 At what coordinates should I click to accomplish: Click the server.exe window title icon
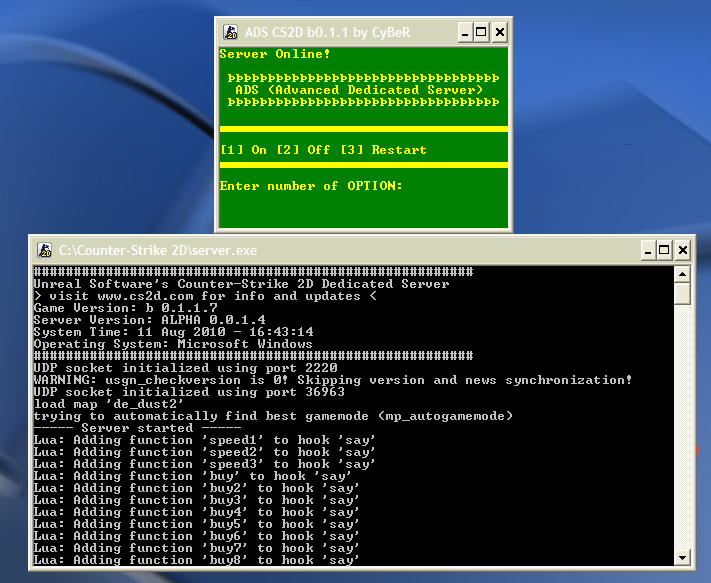[x=44, y=250]
